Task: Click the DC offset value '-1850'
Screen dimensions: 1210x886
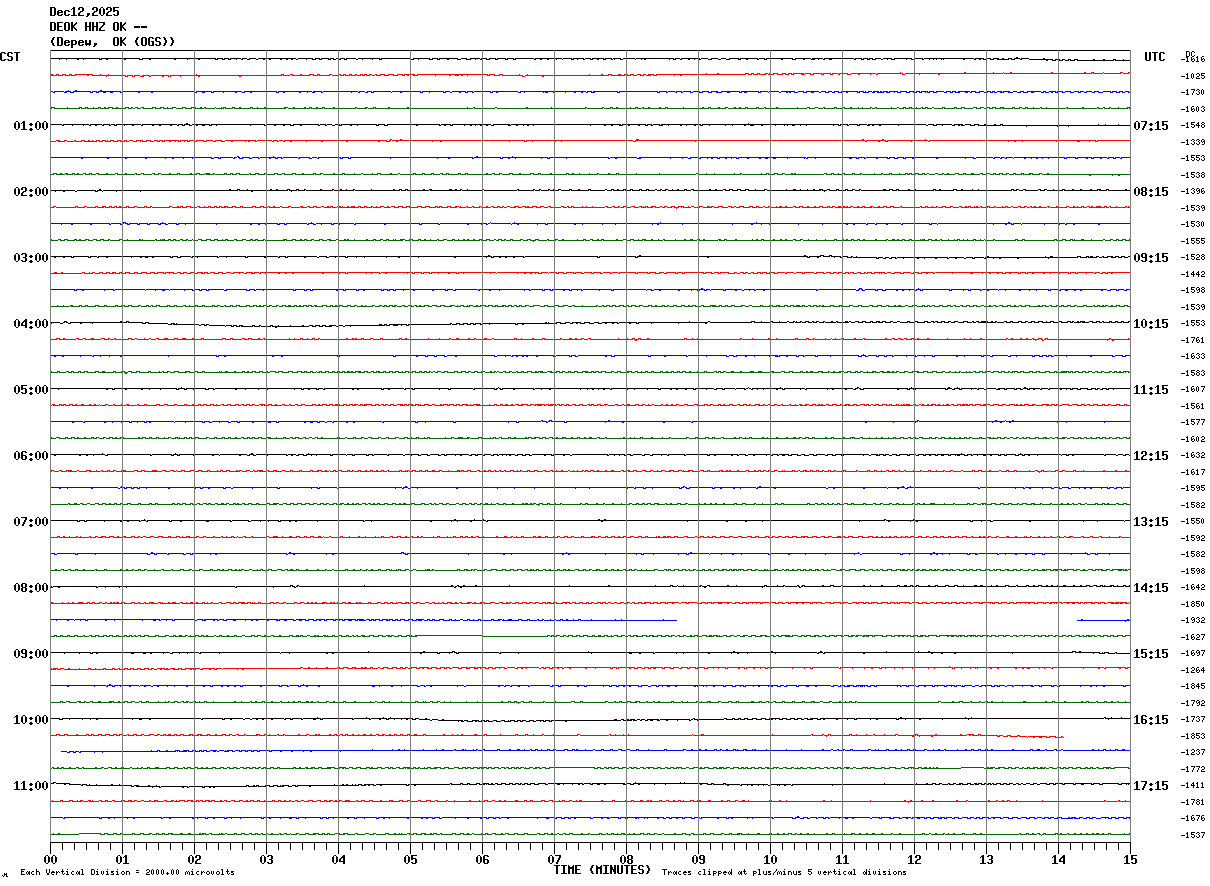Action: click(x=1193, y=604)
